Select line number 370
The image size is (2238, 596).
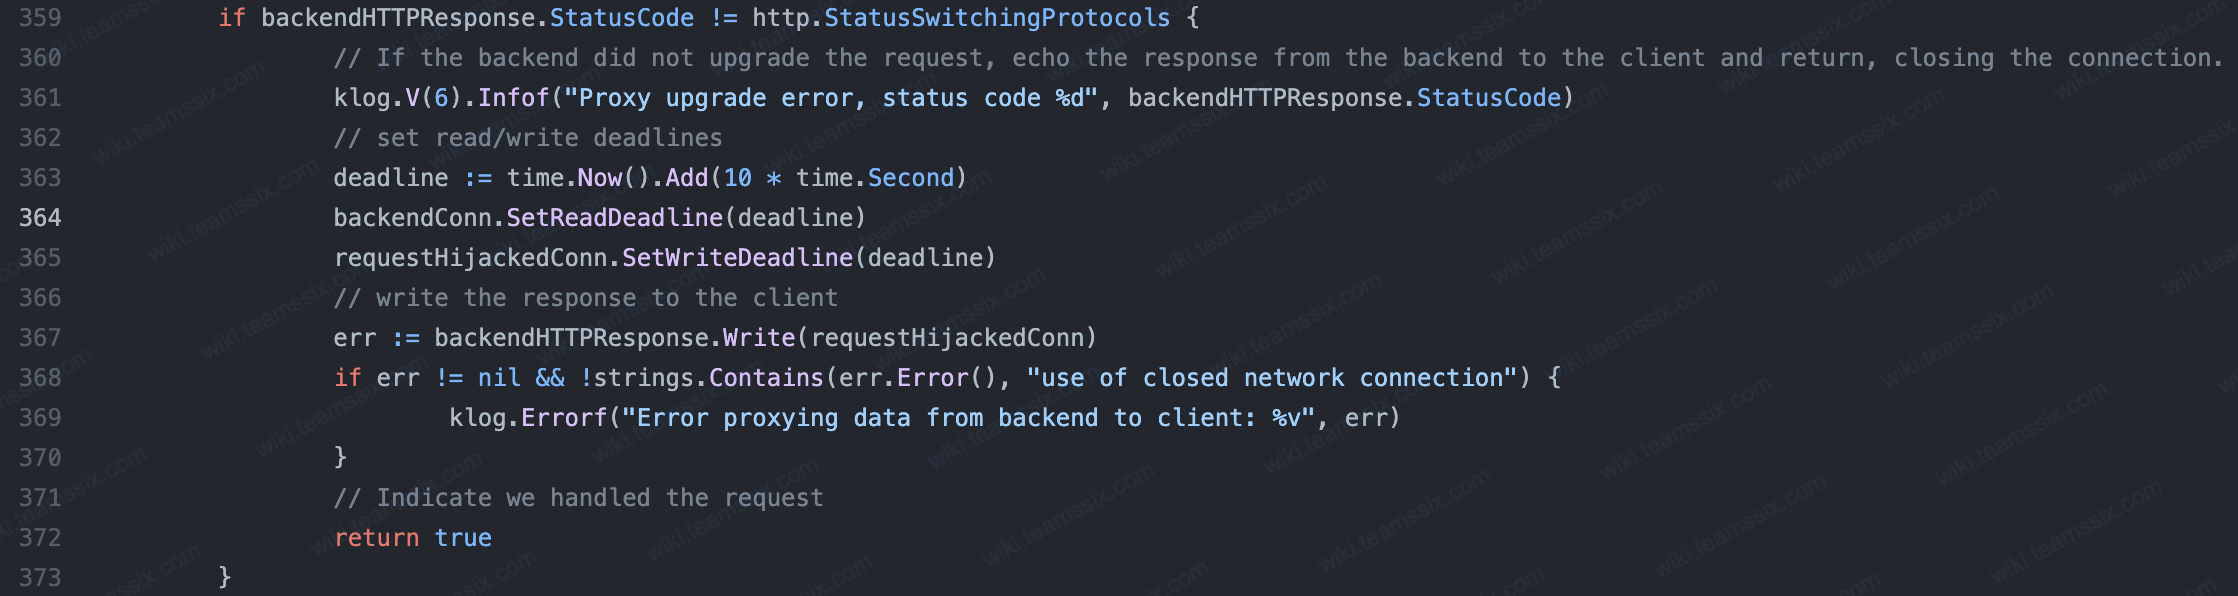click(x=40, y=458)
